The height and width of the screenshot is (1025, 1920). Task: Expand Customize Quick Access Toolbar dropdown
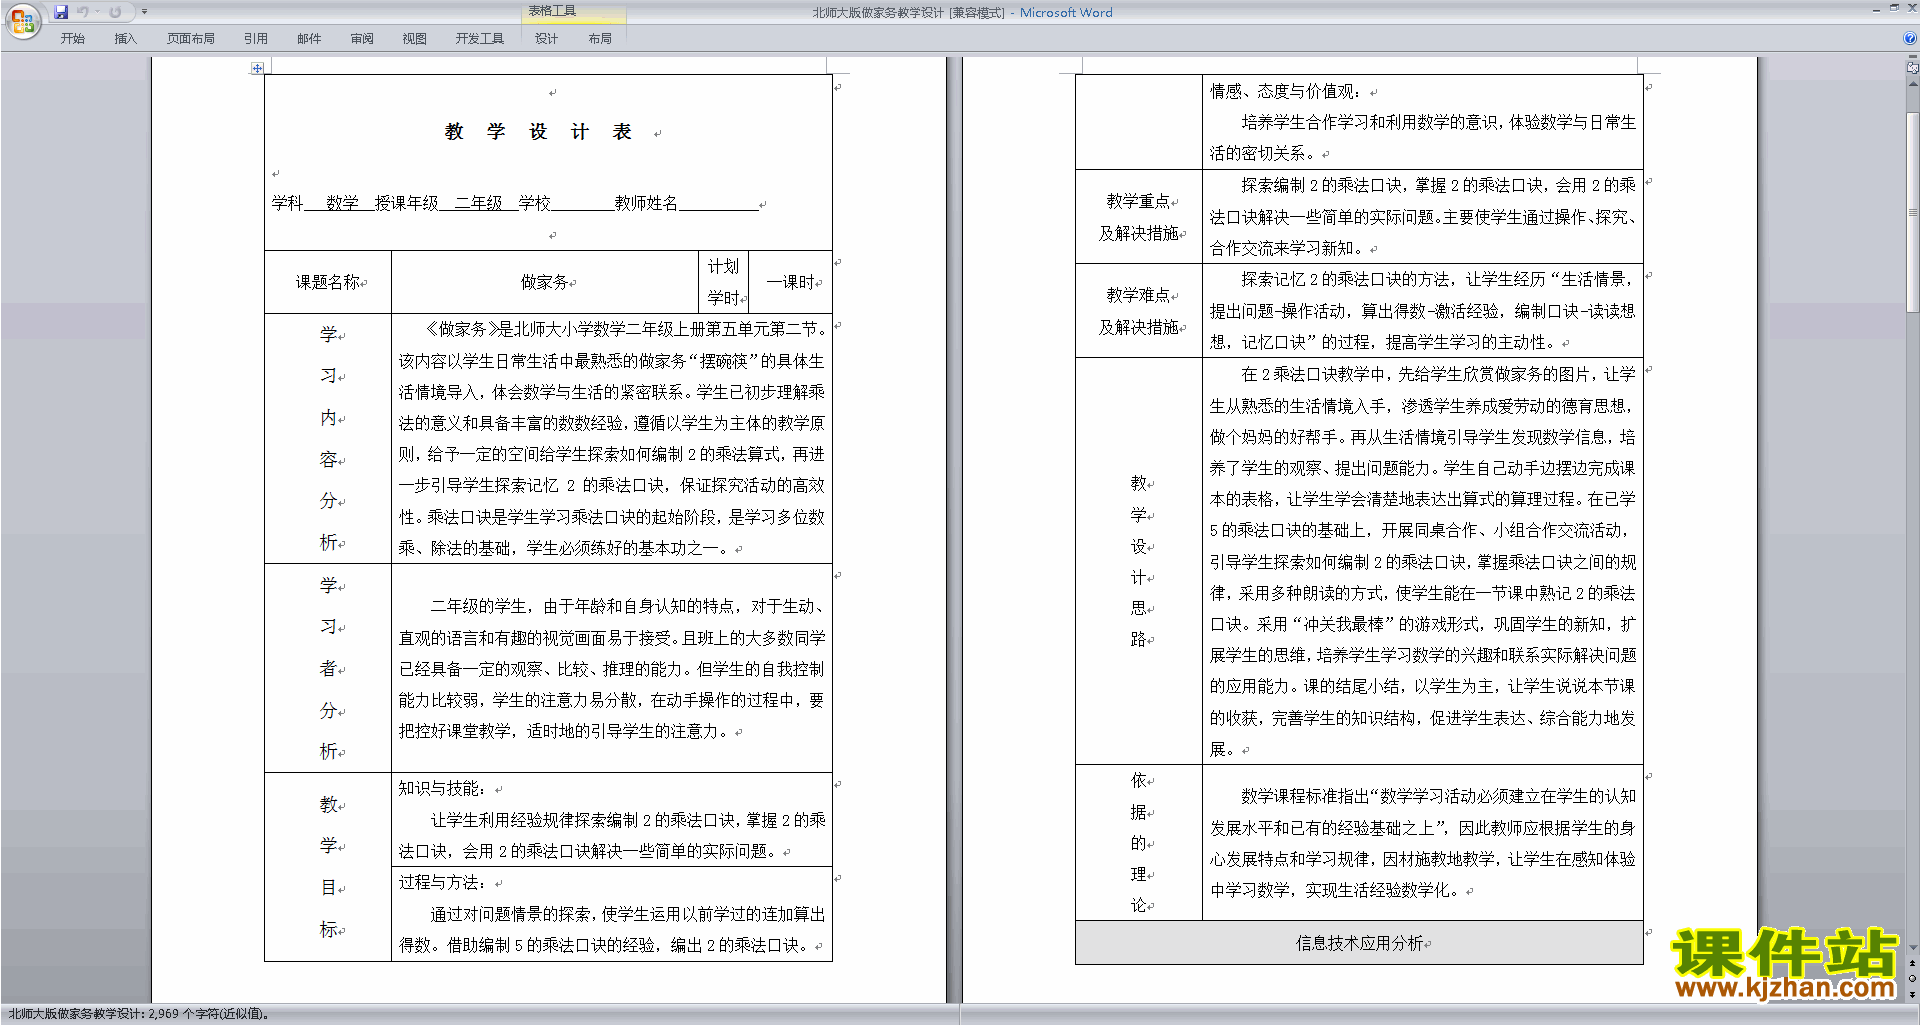pyautogui.click(x=144, y=12)
